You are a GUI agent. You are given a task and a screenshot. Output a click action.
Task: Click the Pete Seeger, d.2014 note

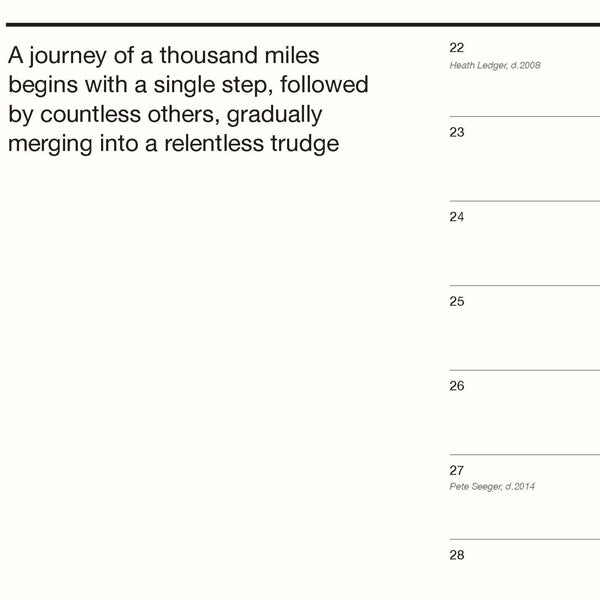coord(493,487)
